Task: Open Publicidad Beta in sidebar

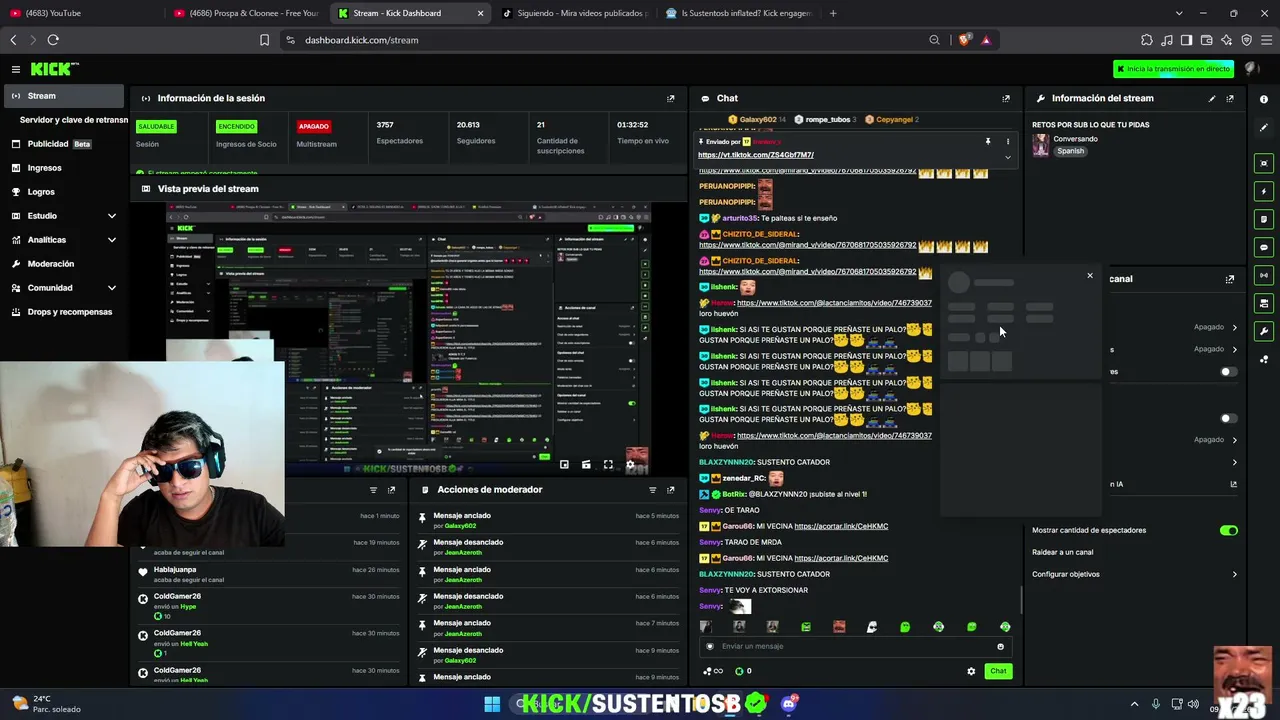Action: [62, 144]
